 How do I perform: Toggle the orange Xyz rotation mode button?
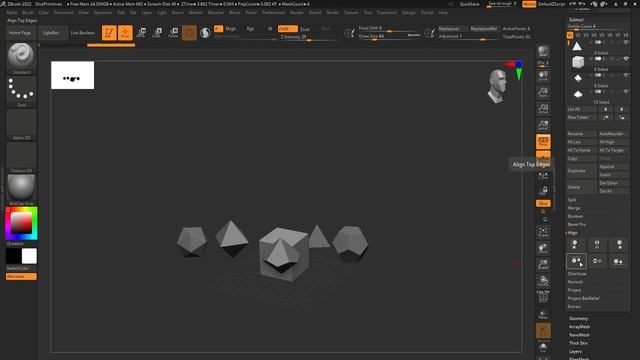[543, 203]
